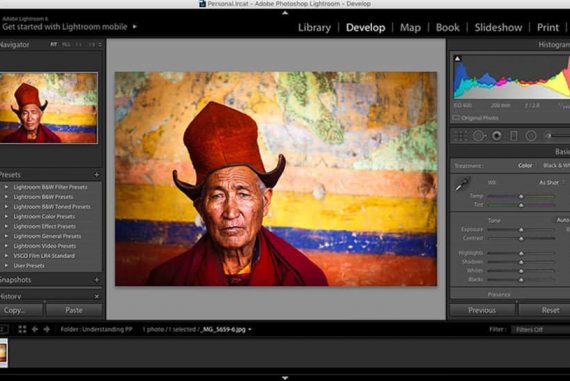The image size is (570, 381).
Task: Click the Shadows slider handle
Action: (x=521, y=262)
